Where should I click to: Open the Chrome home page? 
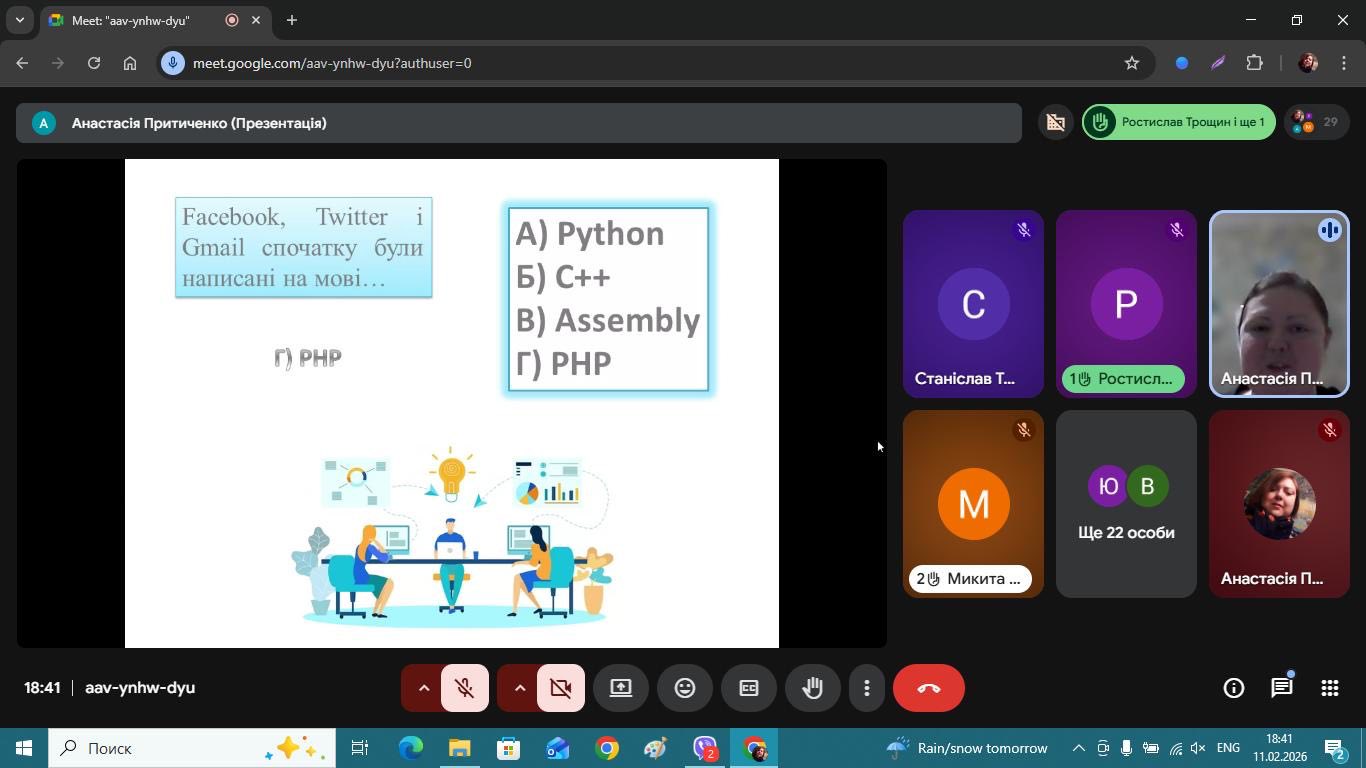[x=130, y=63]
